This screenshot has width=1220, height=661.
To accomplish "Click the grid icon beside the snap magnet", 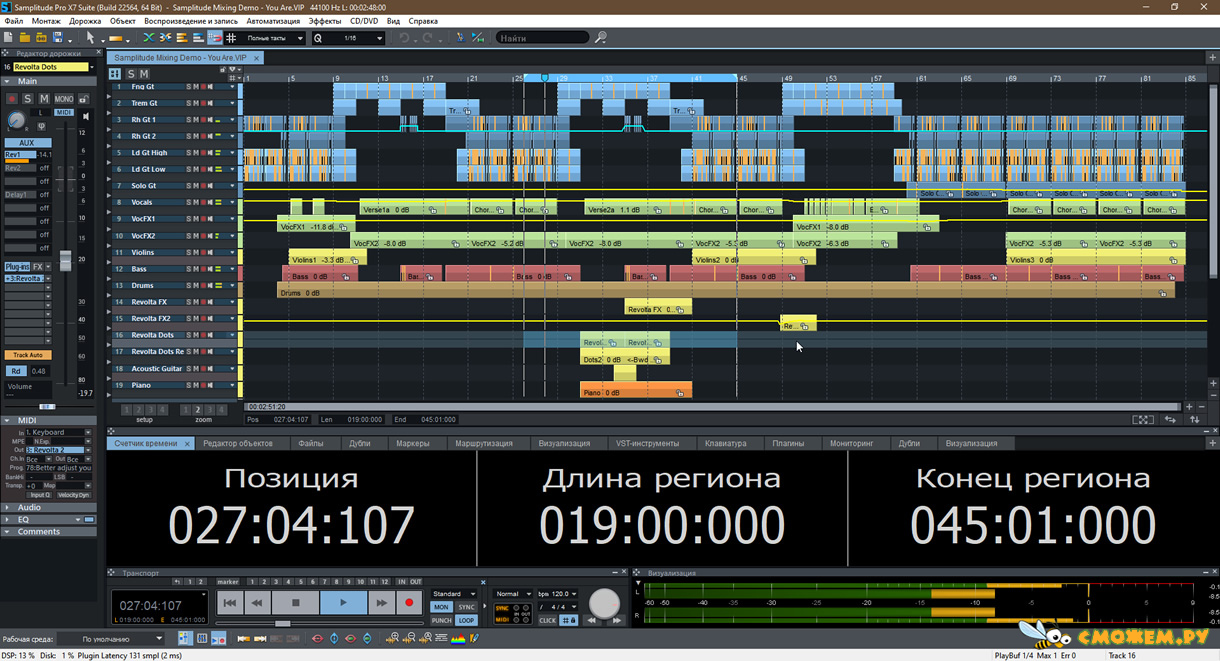I will pyautogui.click(x=231, y=38).
